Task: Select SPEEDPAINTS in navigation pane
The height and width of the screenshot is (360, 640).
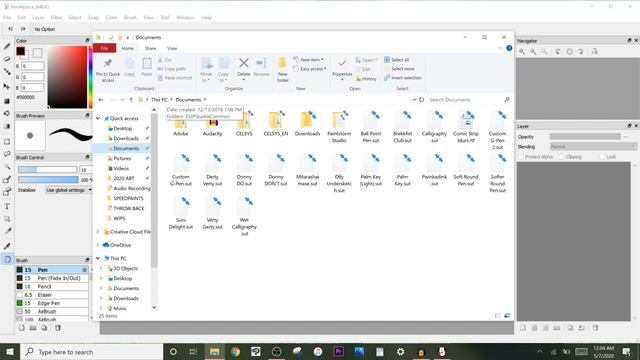Action: coord(128,198)
